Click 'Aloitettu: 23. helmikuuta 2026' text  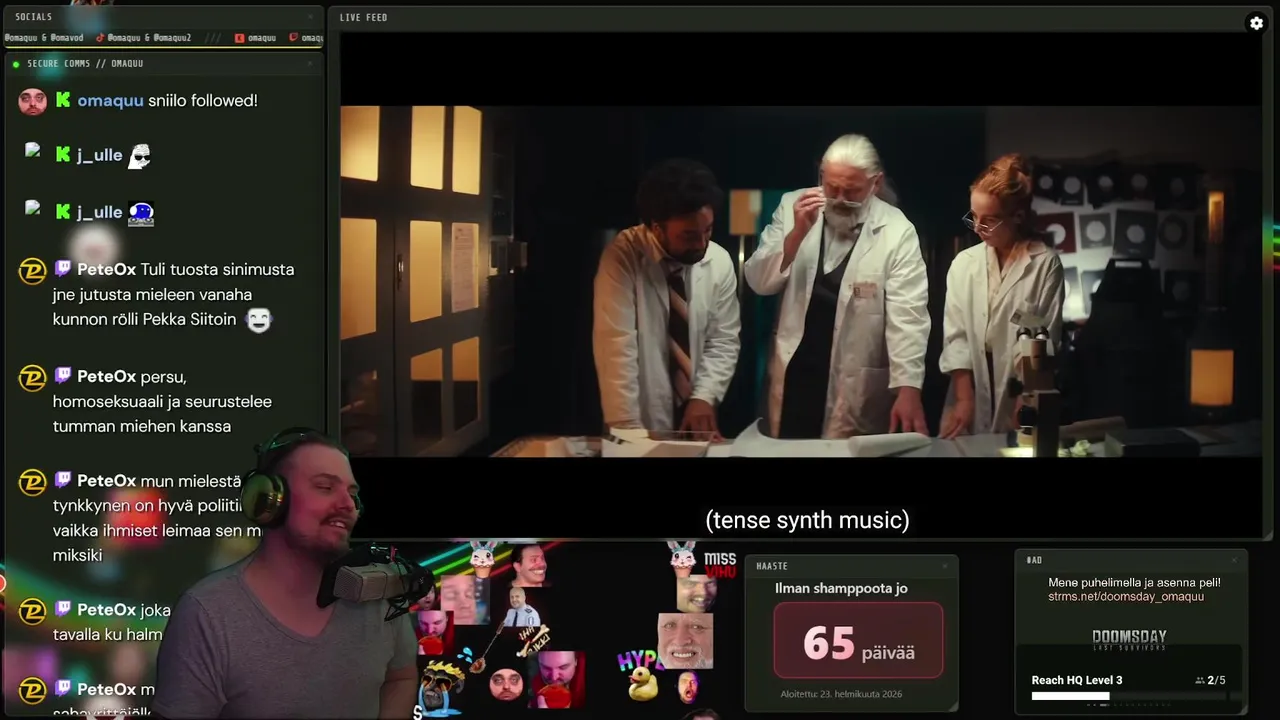[841, 694]
